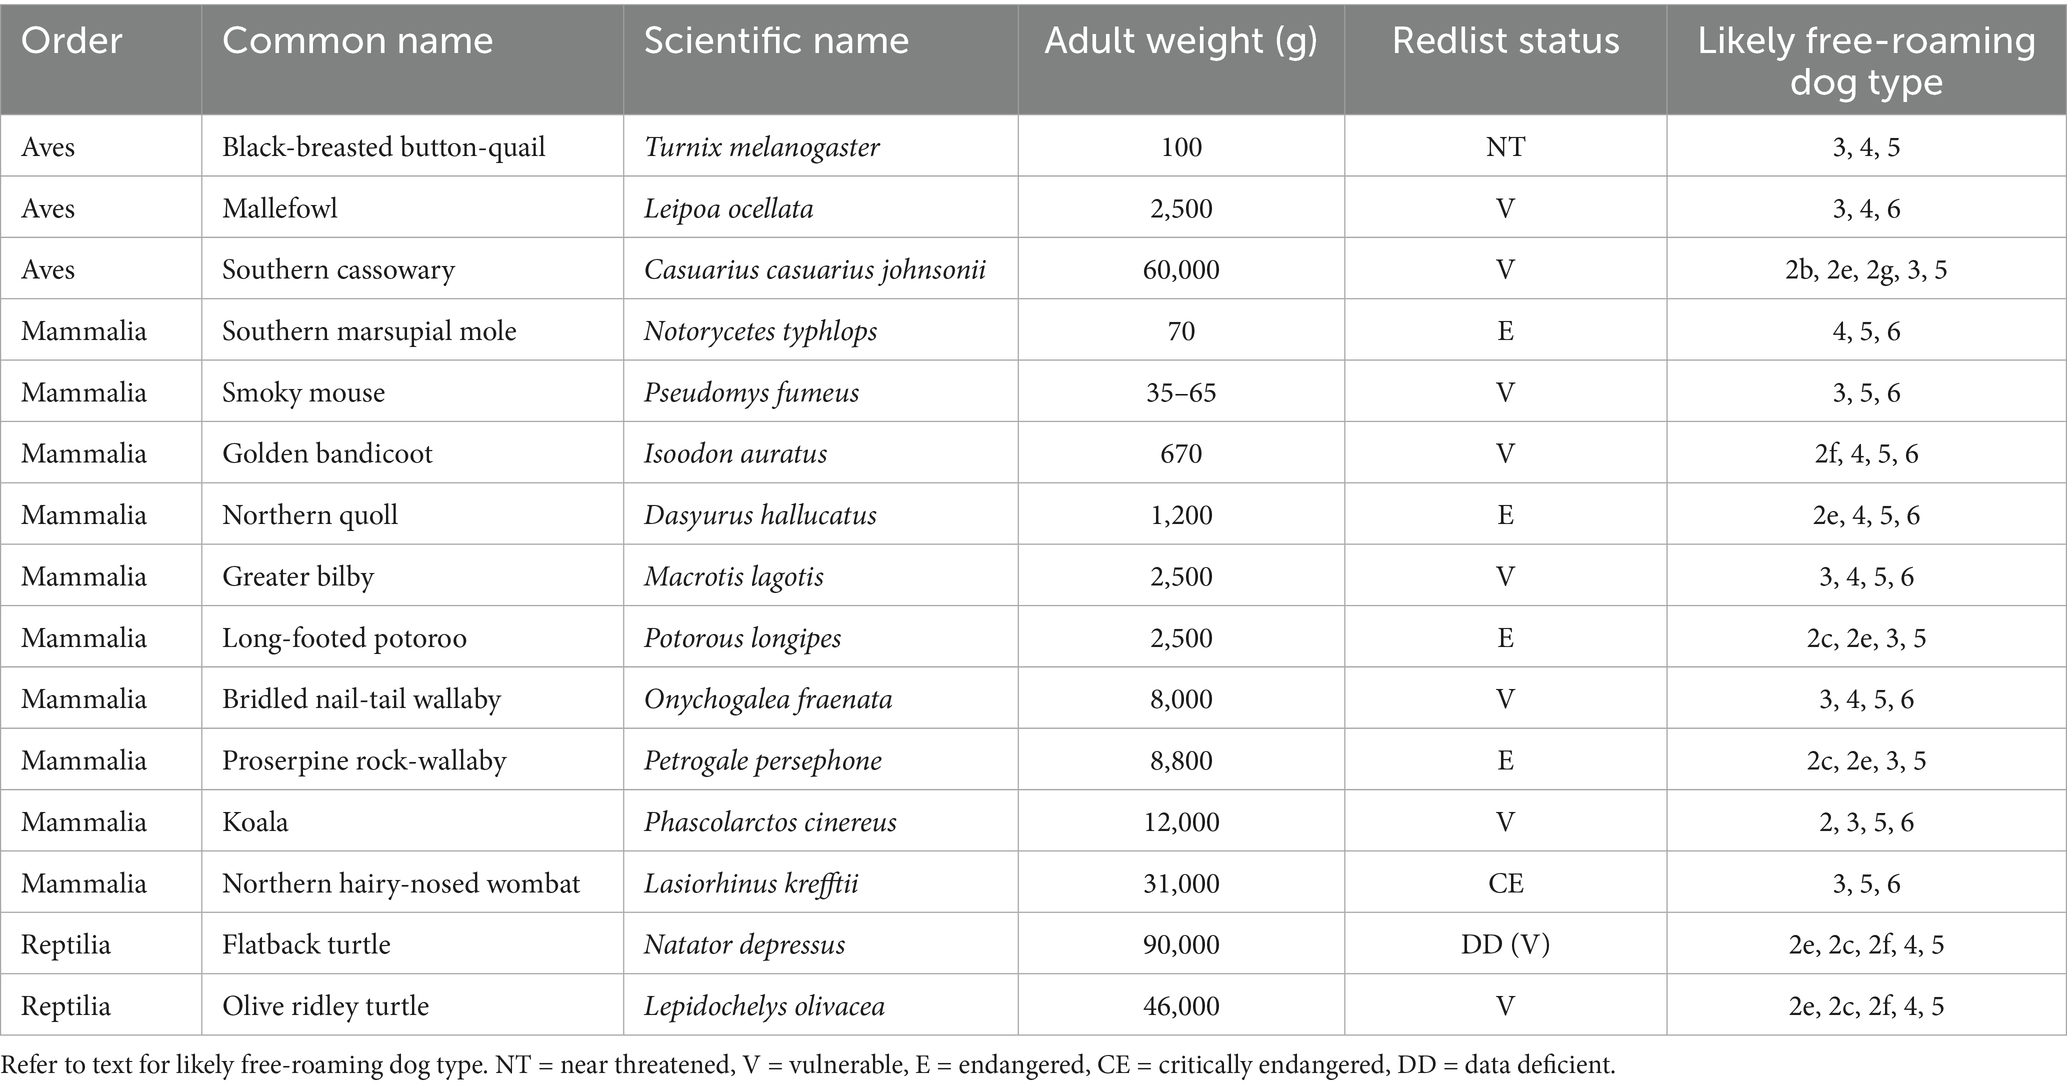This screenshot has height=1087, width=2067.
Task: Click the Mallefowl common name cell
Action: (x=280, y=208)
